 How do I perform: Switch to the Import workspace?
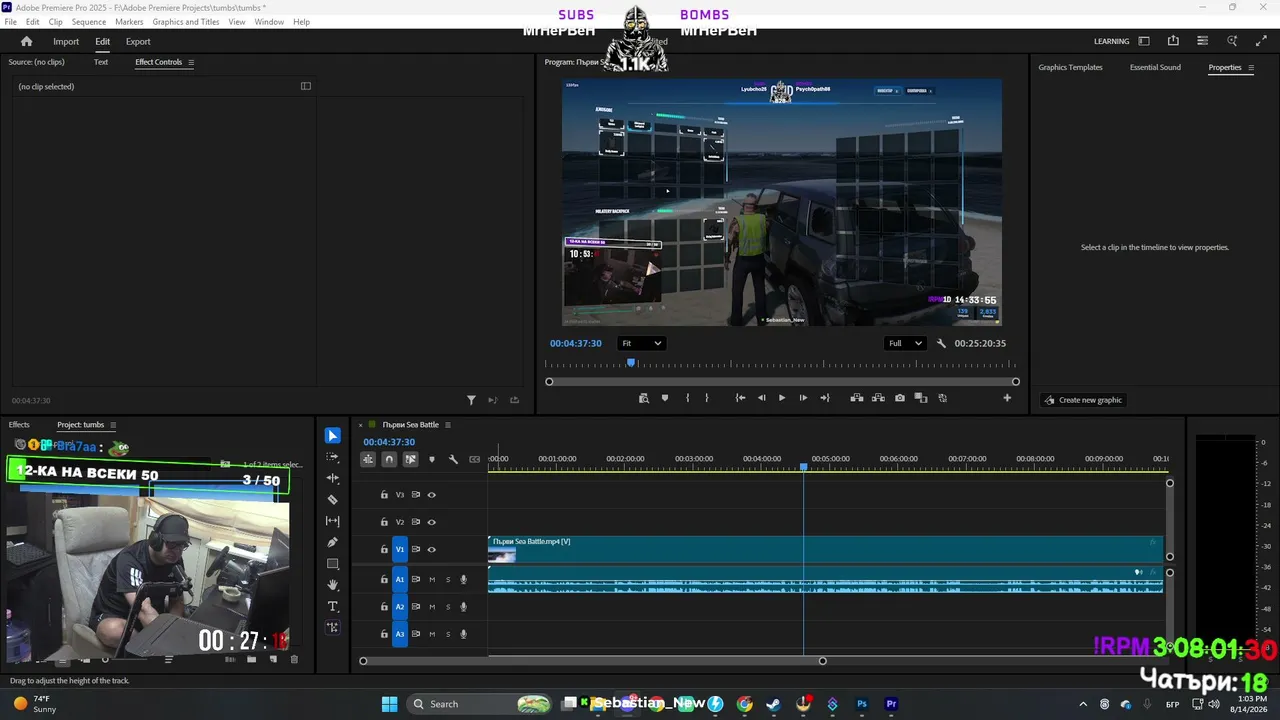point(66,41)
